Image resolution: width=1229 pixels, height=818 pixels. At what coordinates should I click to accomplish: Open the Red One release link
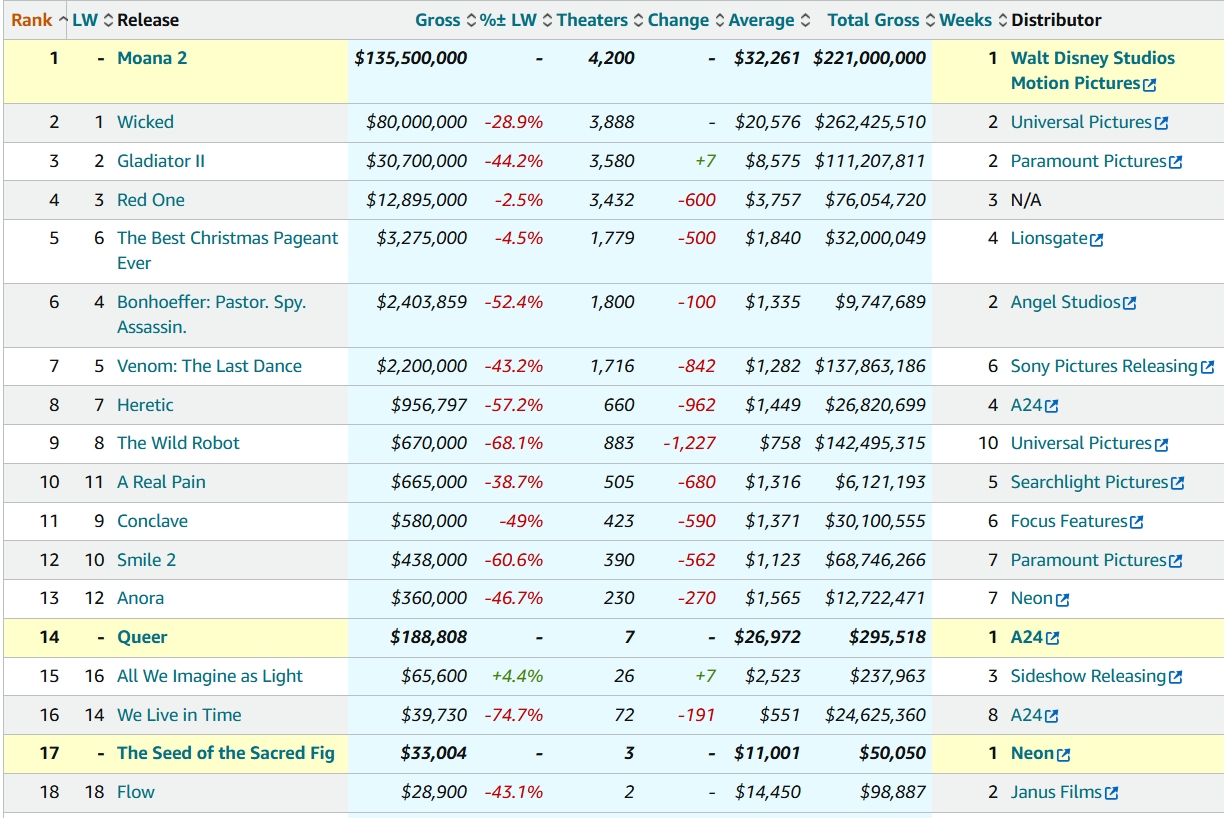point(151,200)
